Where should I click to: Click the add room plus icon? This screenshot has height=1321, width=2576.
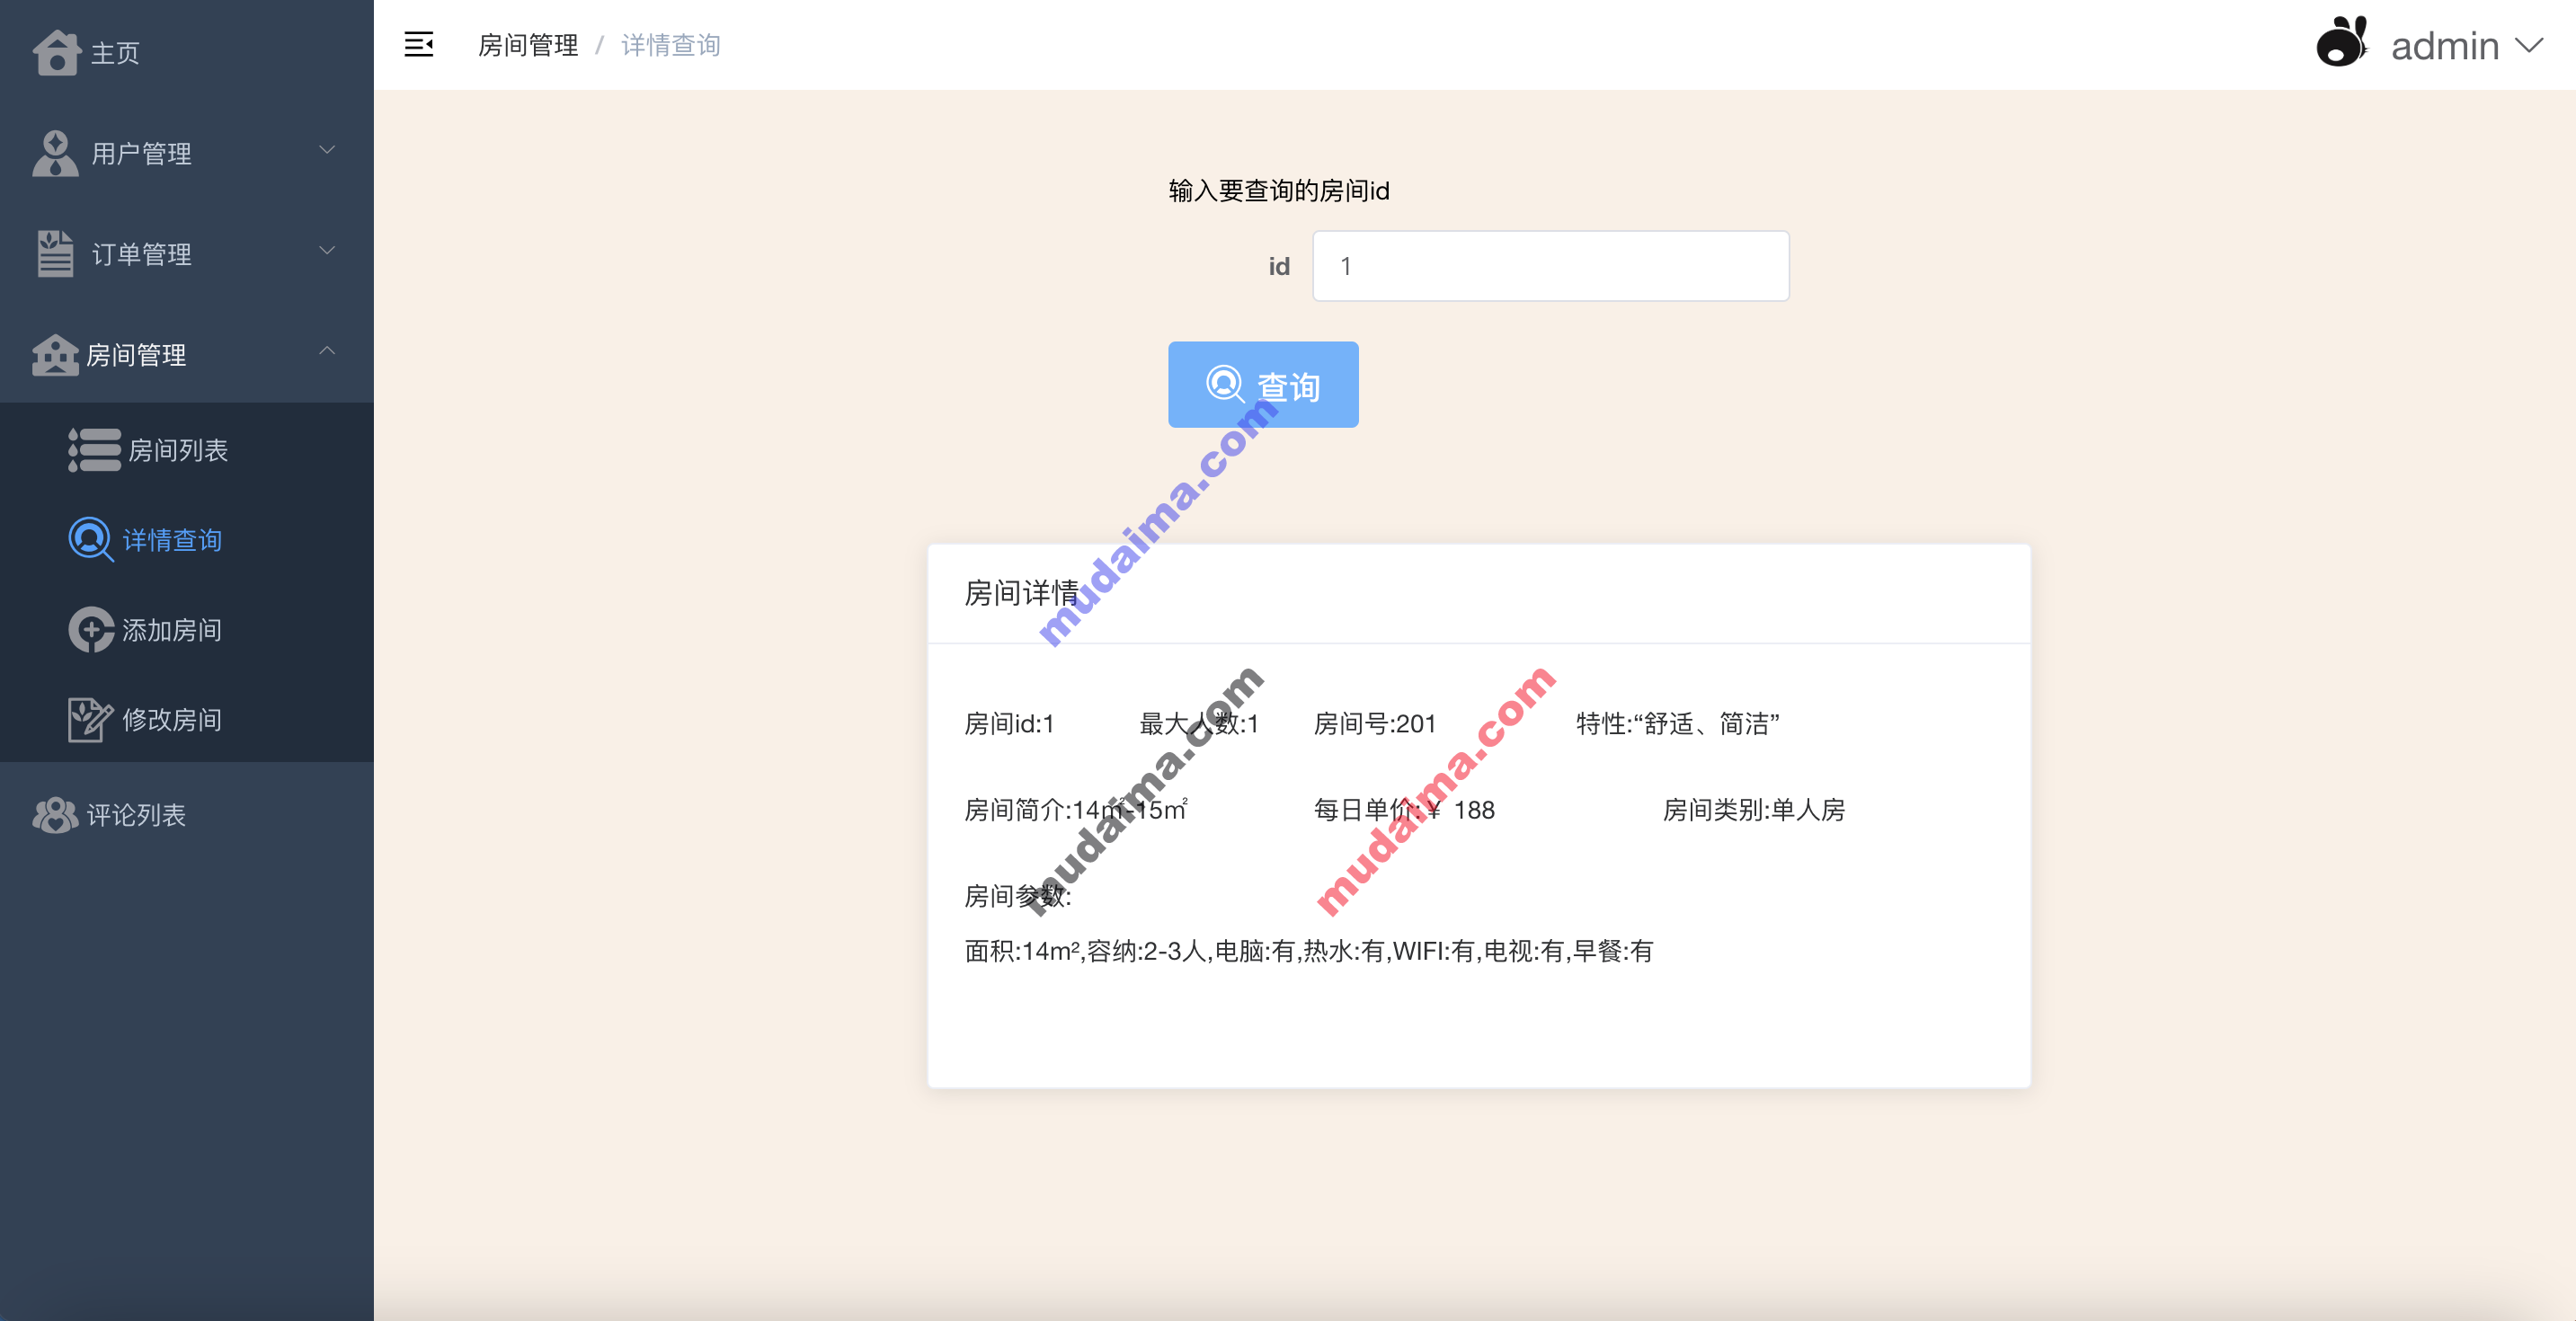(91, 629)
